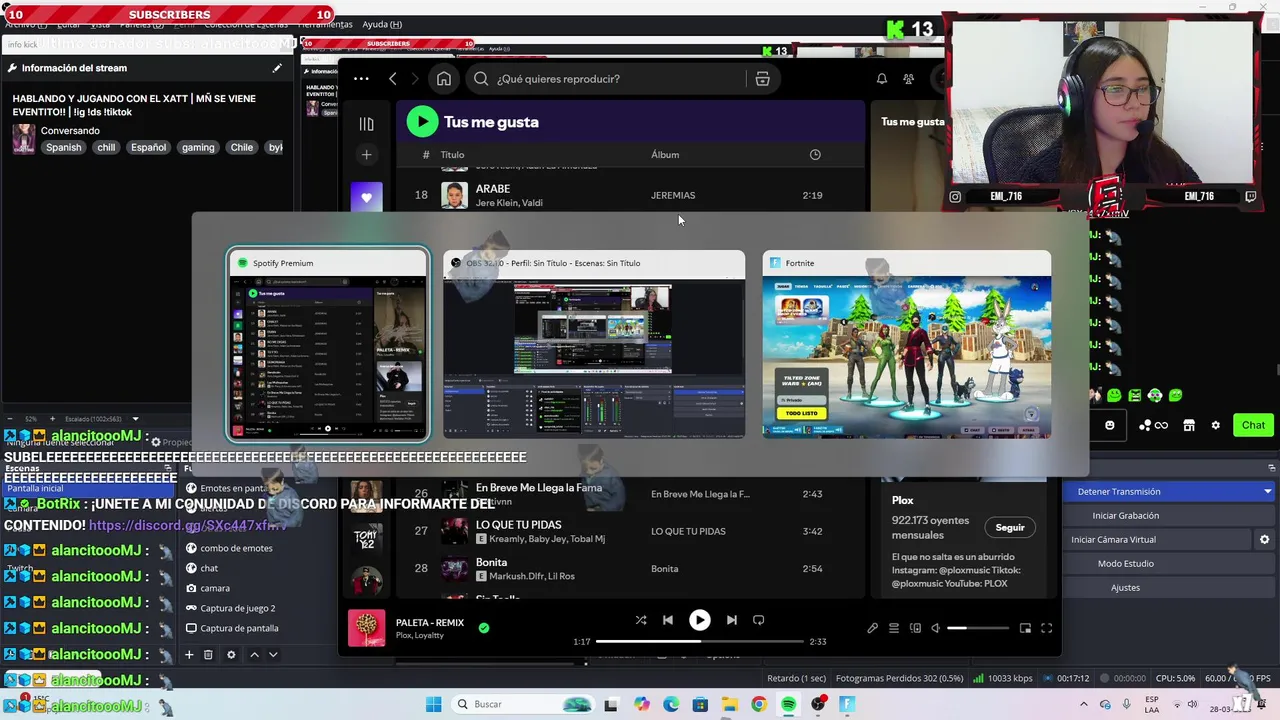This screenshot has width=1280, height=720.
Task: Go to Spotify Home
Action: pyautogui.click(x=444, y=79)
